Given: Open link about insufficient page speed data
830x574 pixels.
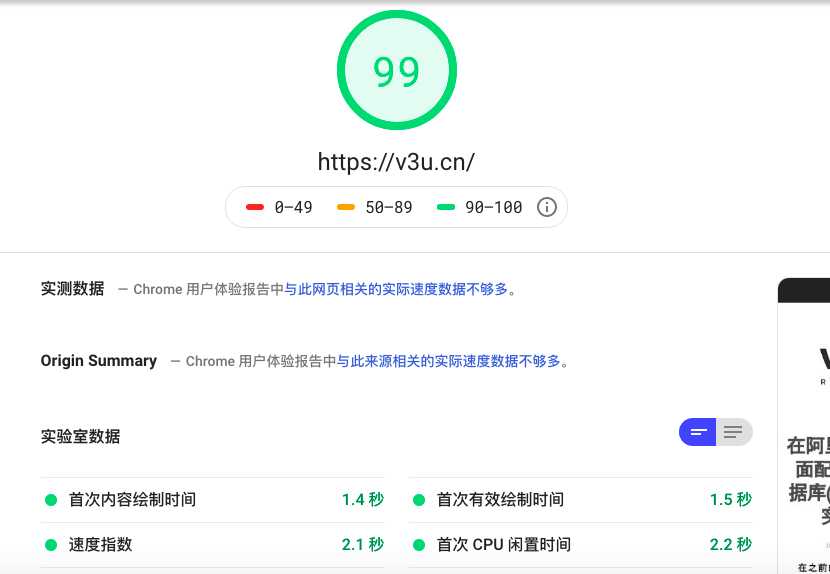Looking at the screenshot, I should tap(396, 289).
